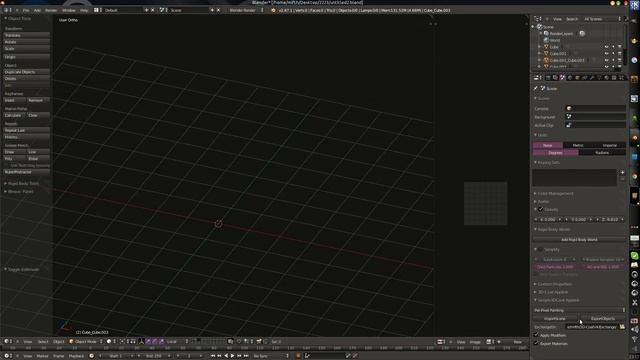Open the Modifiers wrench tab icon
Image resolution: width=640 pixels, height=360 pixels.
click(592, 78)
